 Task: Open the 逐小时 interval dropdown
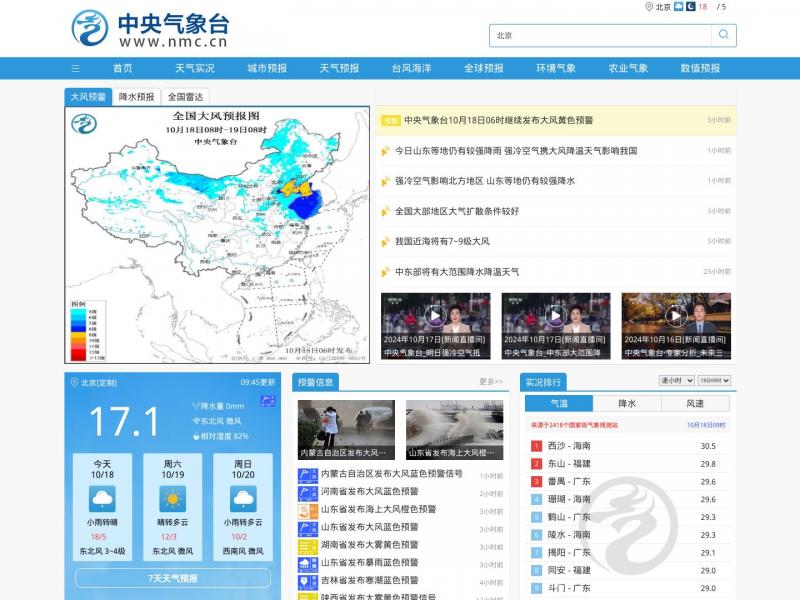point(676,381)
